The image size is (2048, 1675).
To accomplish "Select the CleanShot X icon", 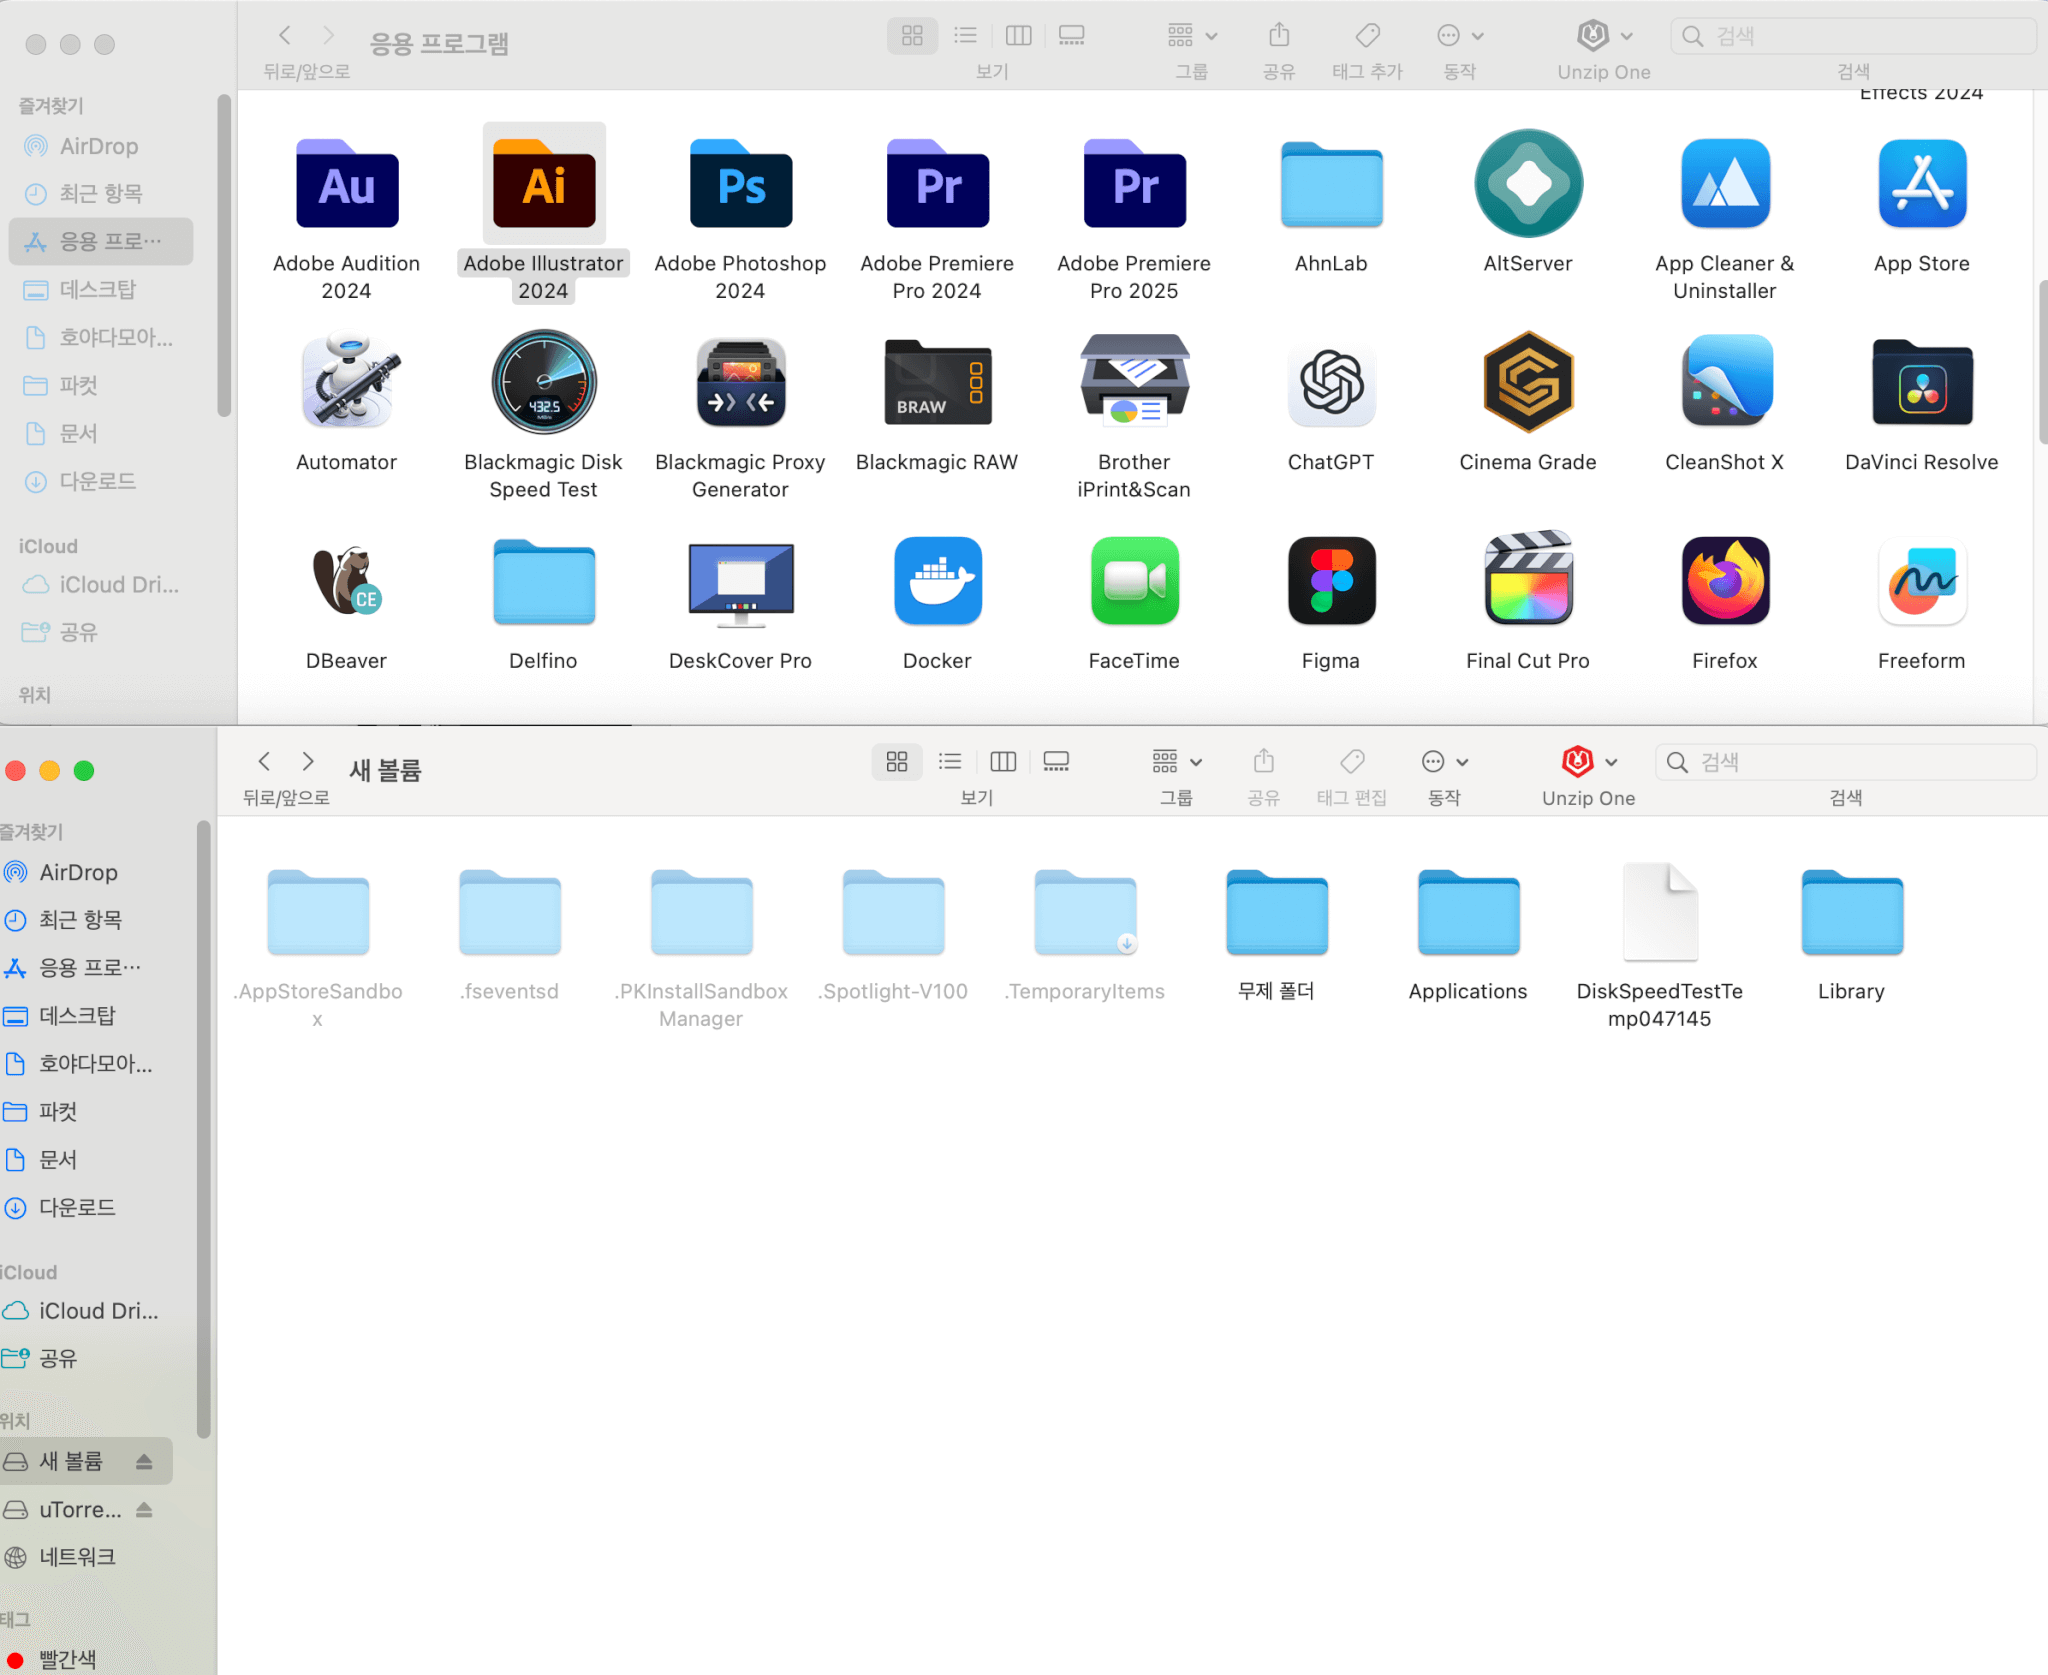I will tap(1725, 382).
